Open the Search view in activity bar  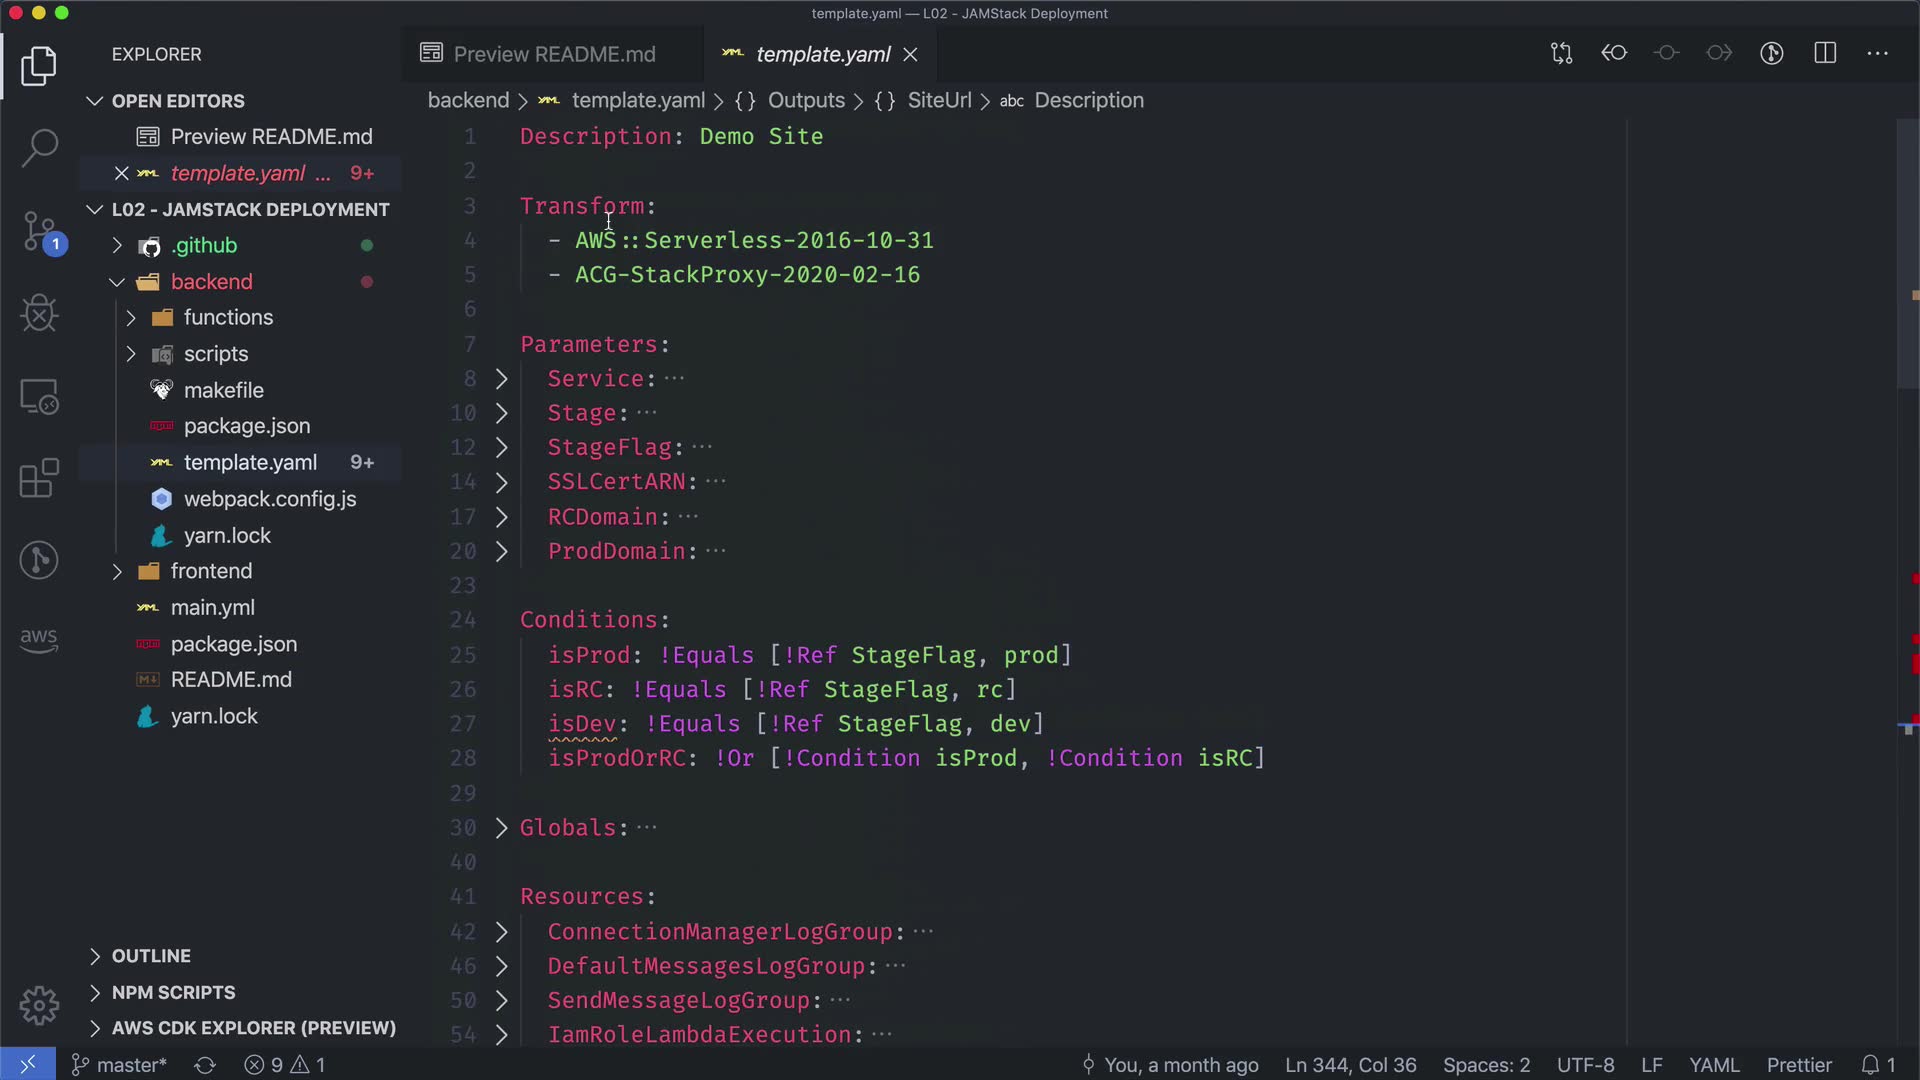point(40,148)
